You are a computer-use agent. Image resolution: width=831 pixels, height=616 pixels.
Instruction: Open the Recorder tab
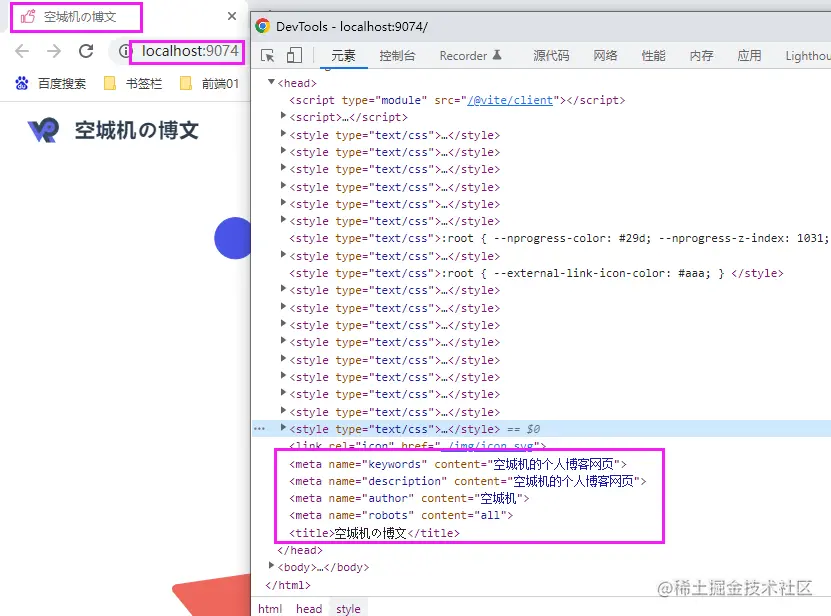pos(470,56)
